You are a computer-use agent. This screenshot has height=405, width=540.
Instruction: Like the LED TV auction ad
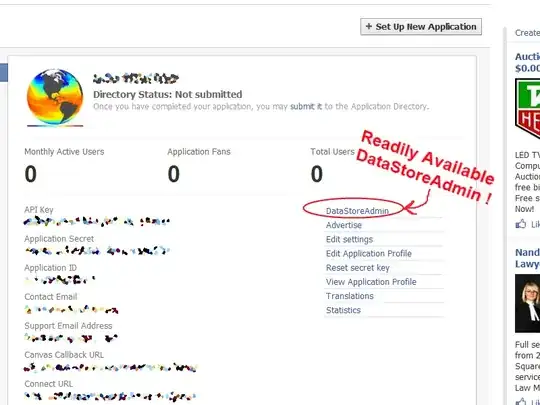(528, 225)
